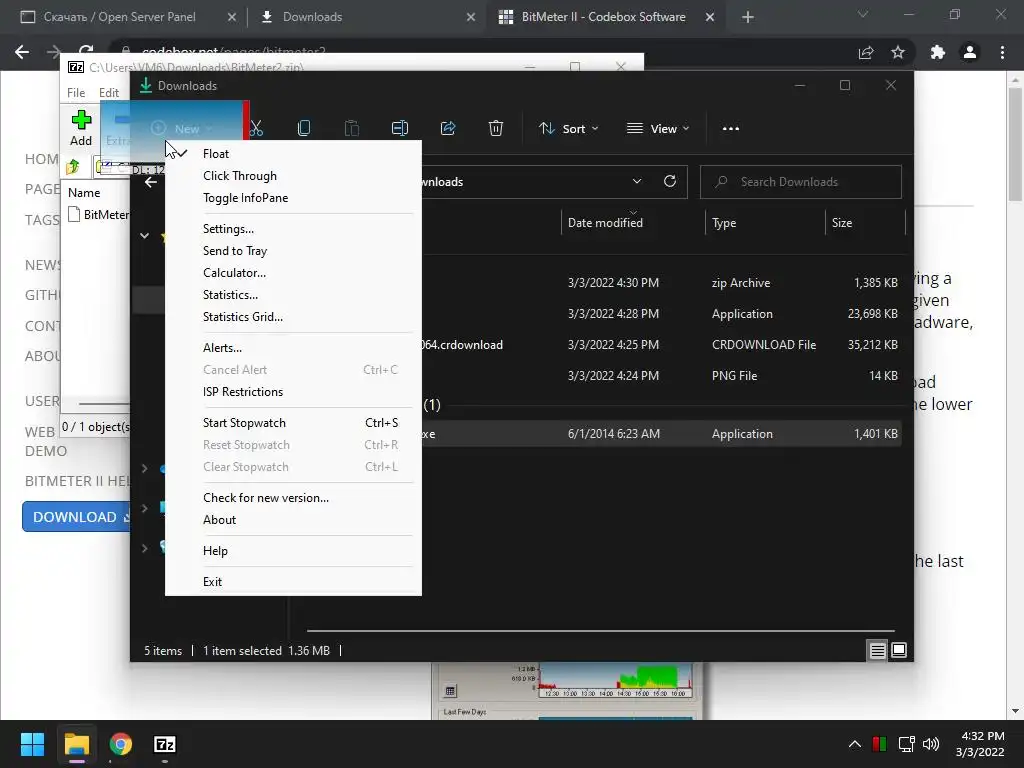This screenshot has width=1024, height=768.
Task: Open the See more ellipsis in Downloads toolbar
Action: point(731,129)
